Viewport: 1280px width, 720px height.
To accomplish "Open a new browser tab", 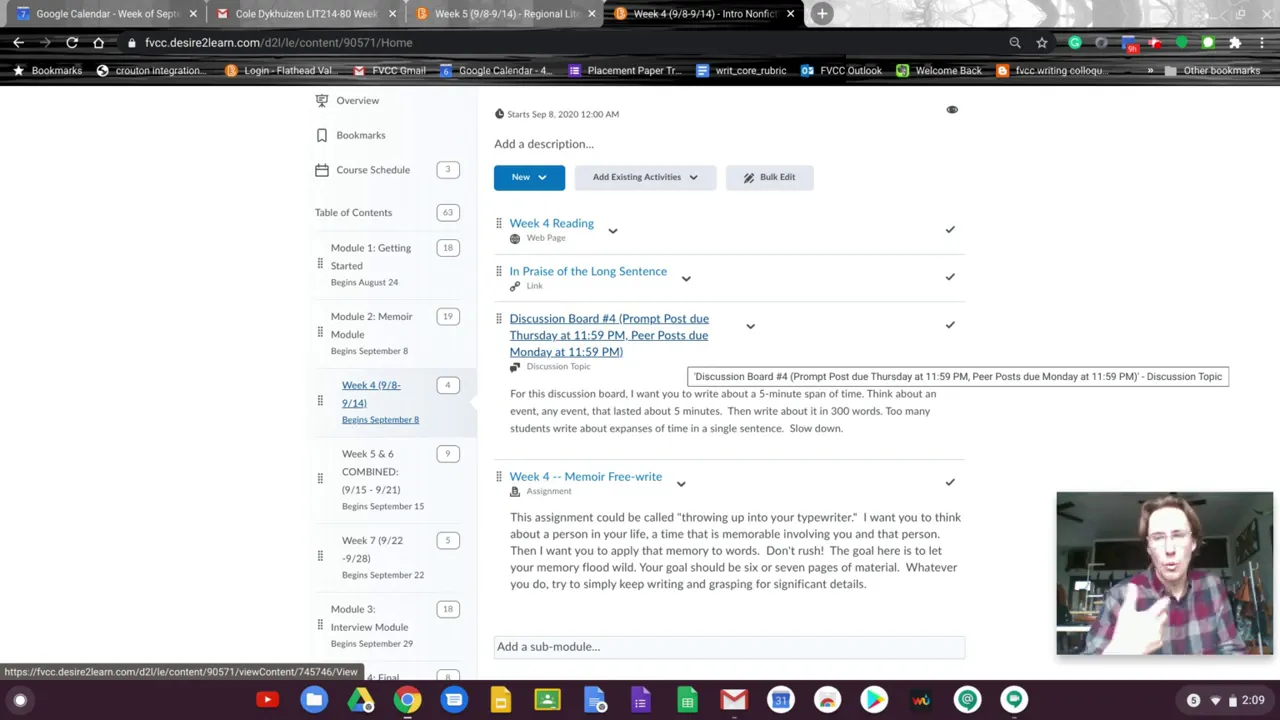I will click(822, 14).
